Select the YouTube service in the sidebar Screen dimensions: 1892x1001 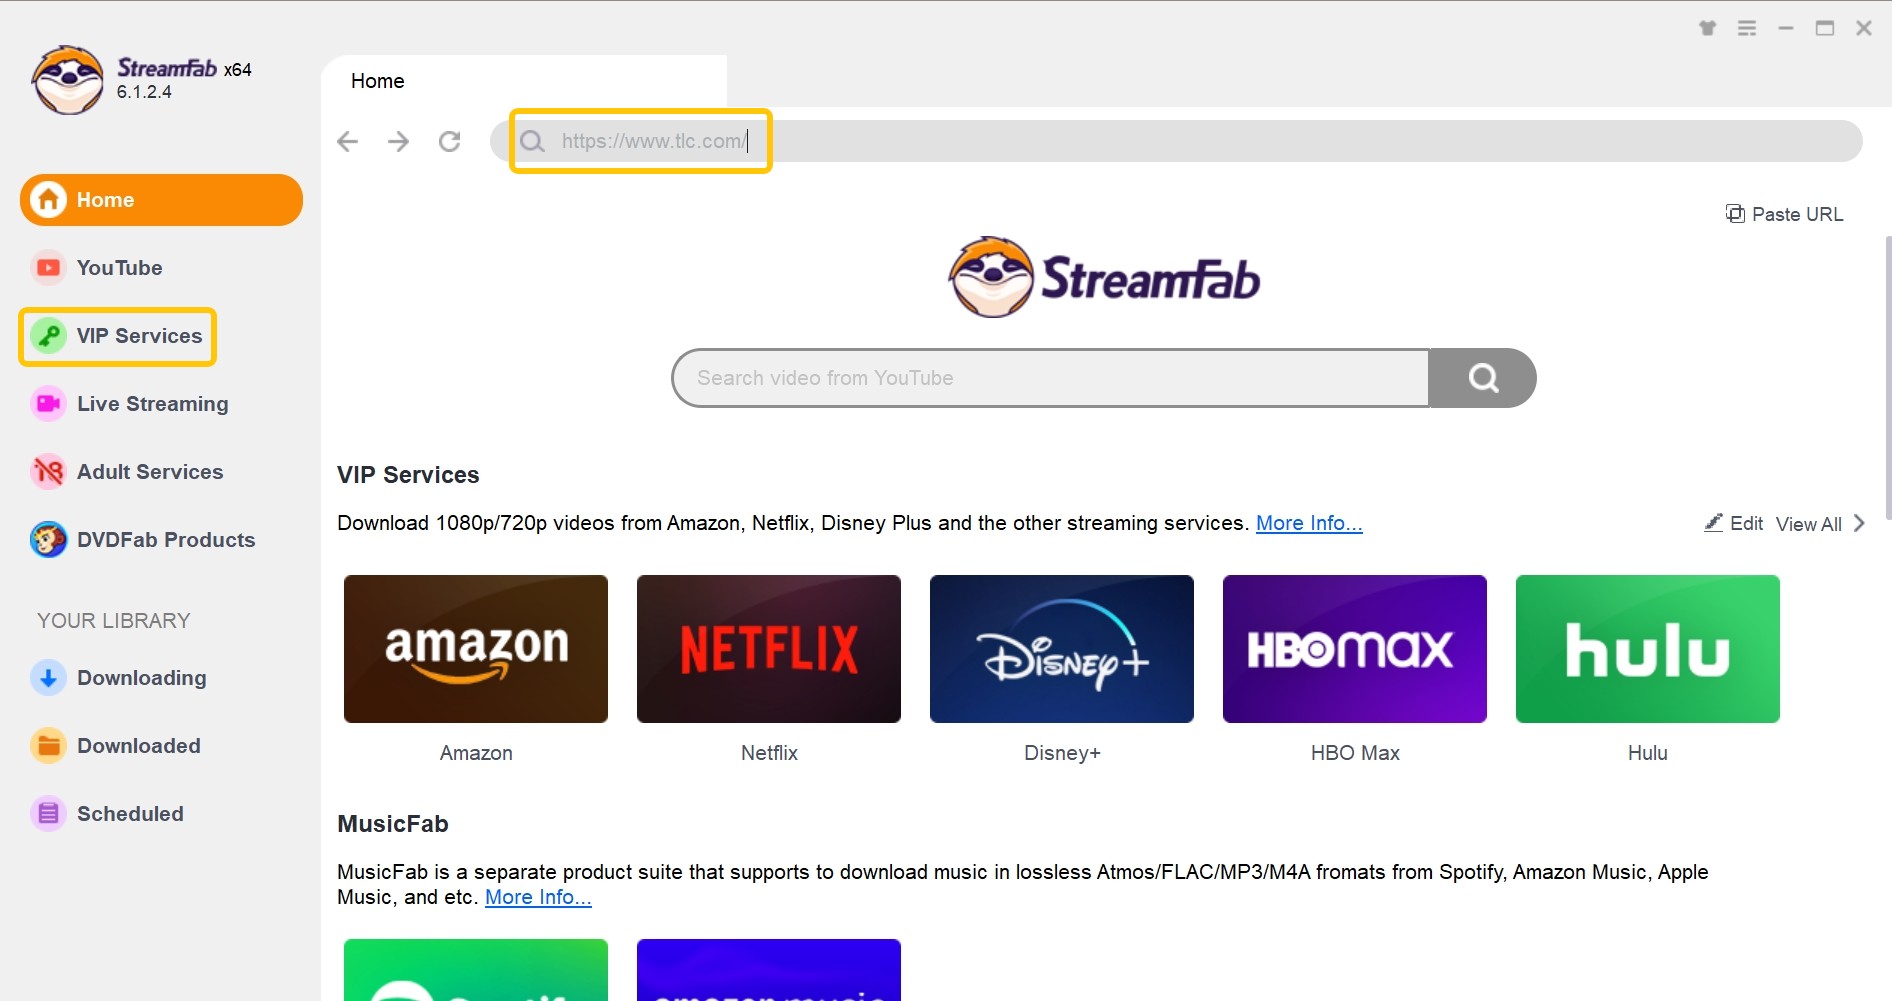(119, 267)
